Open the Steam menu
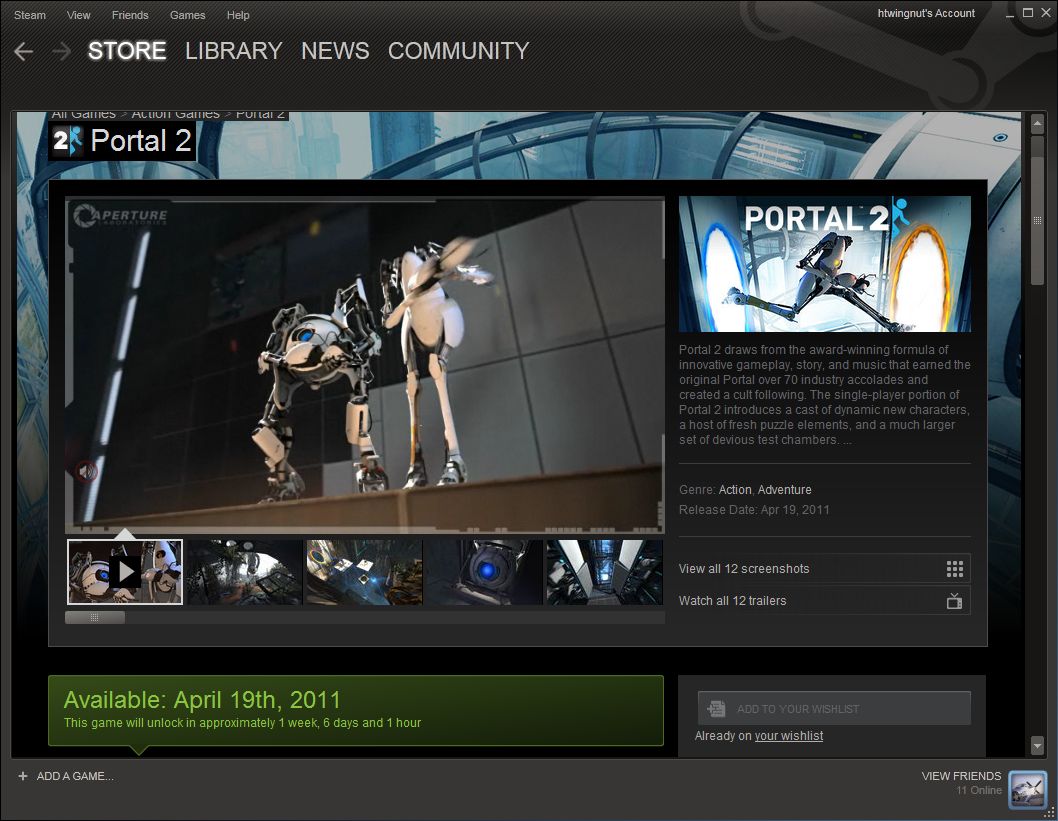The image size is (1058, 821). click(30, 15)
